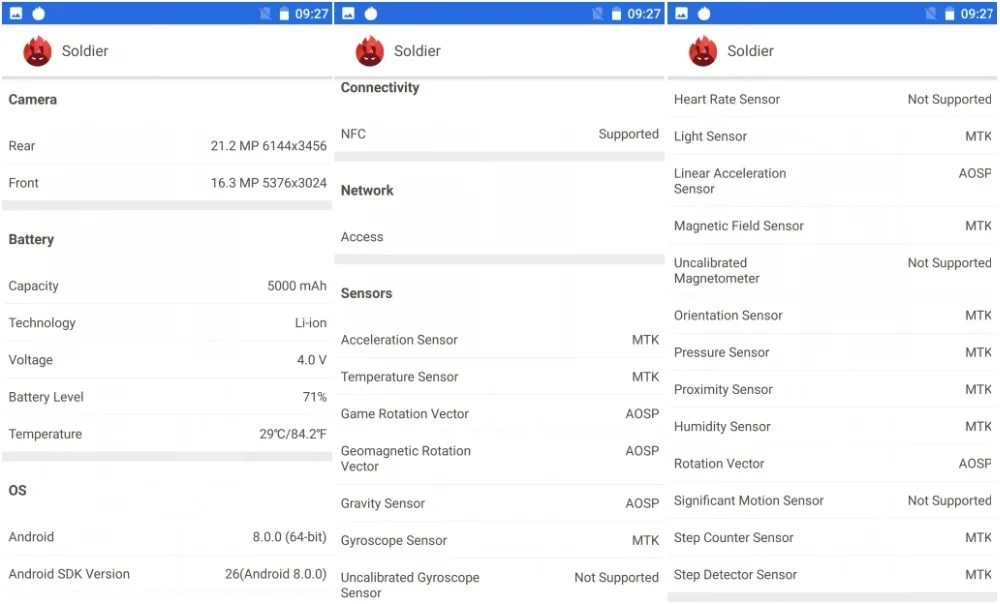
Task: Select the Orientation Sensor row label
Action: pyautogui.click(x=728, y=315)
